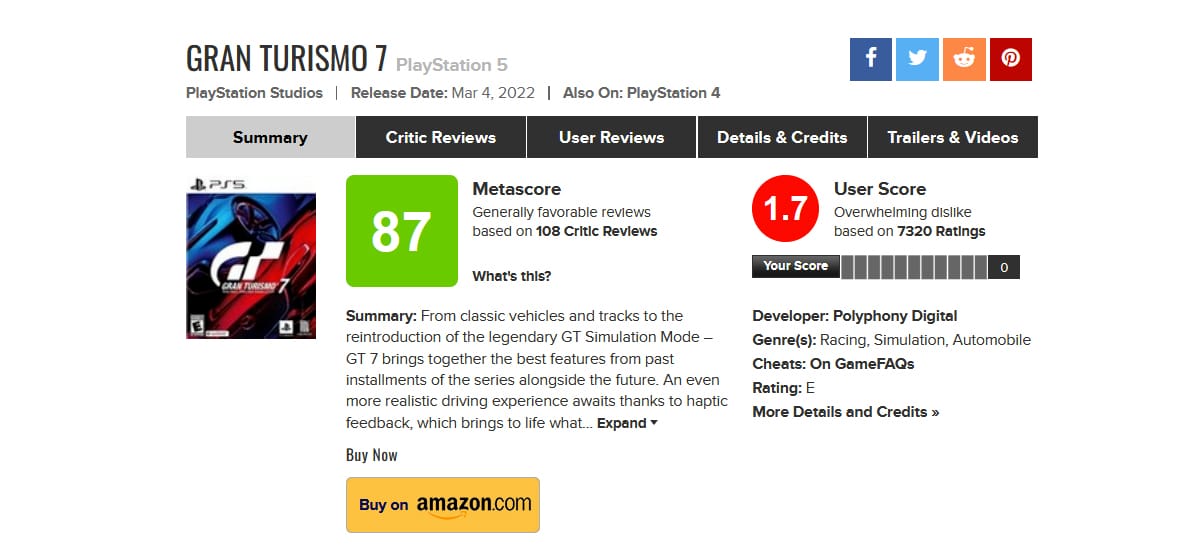Click the What's this? link
Viewport: 1200px width, 551px height.
click(x=511, y=276)
